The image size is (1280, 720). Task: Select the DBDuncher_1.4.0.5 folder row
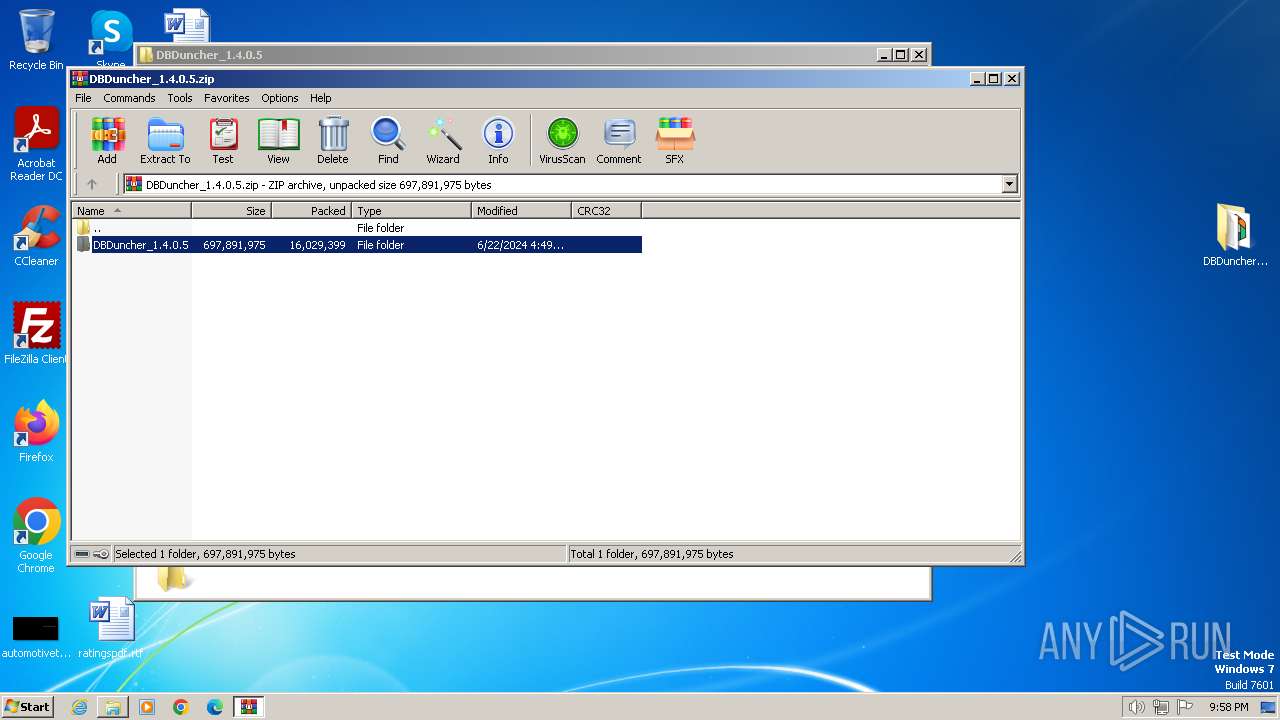pos(357,245)
